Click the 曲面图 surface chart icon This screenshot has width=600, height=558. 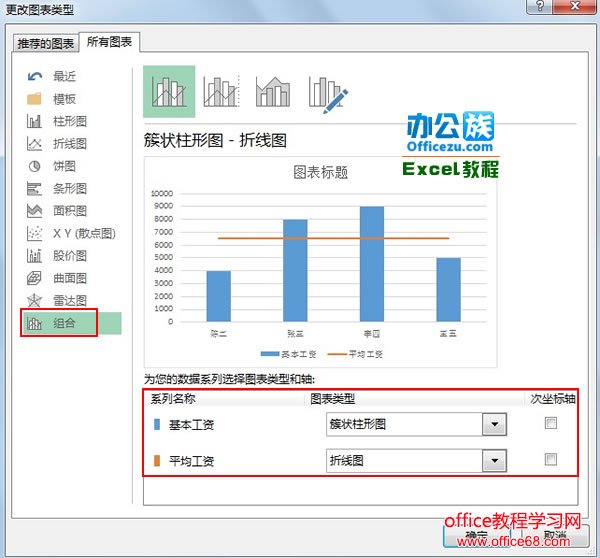point(34,278)
